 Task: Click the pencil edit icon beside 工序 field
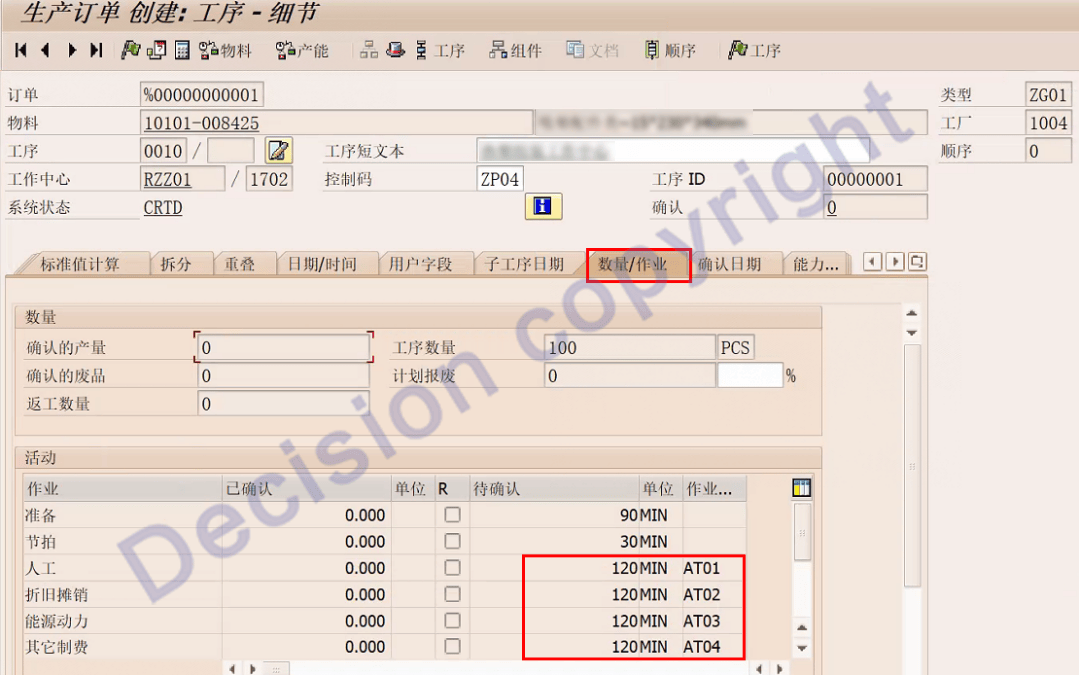(278, 151)
